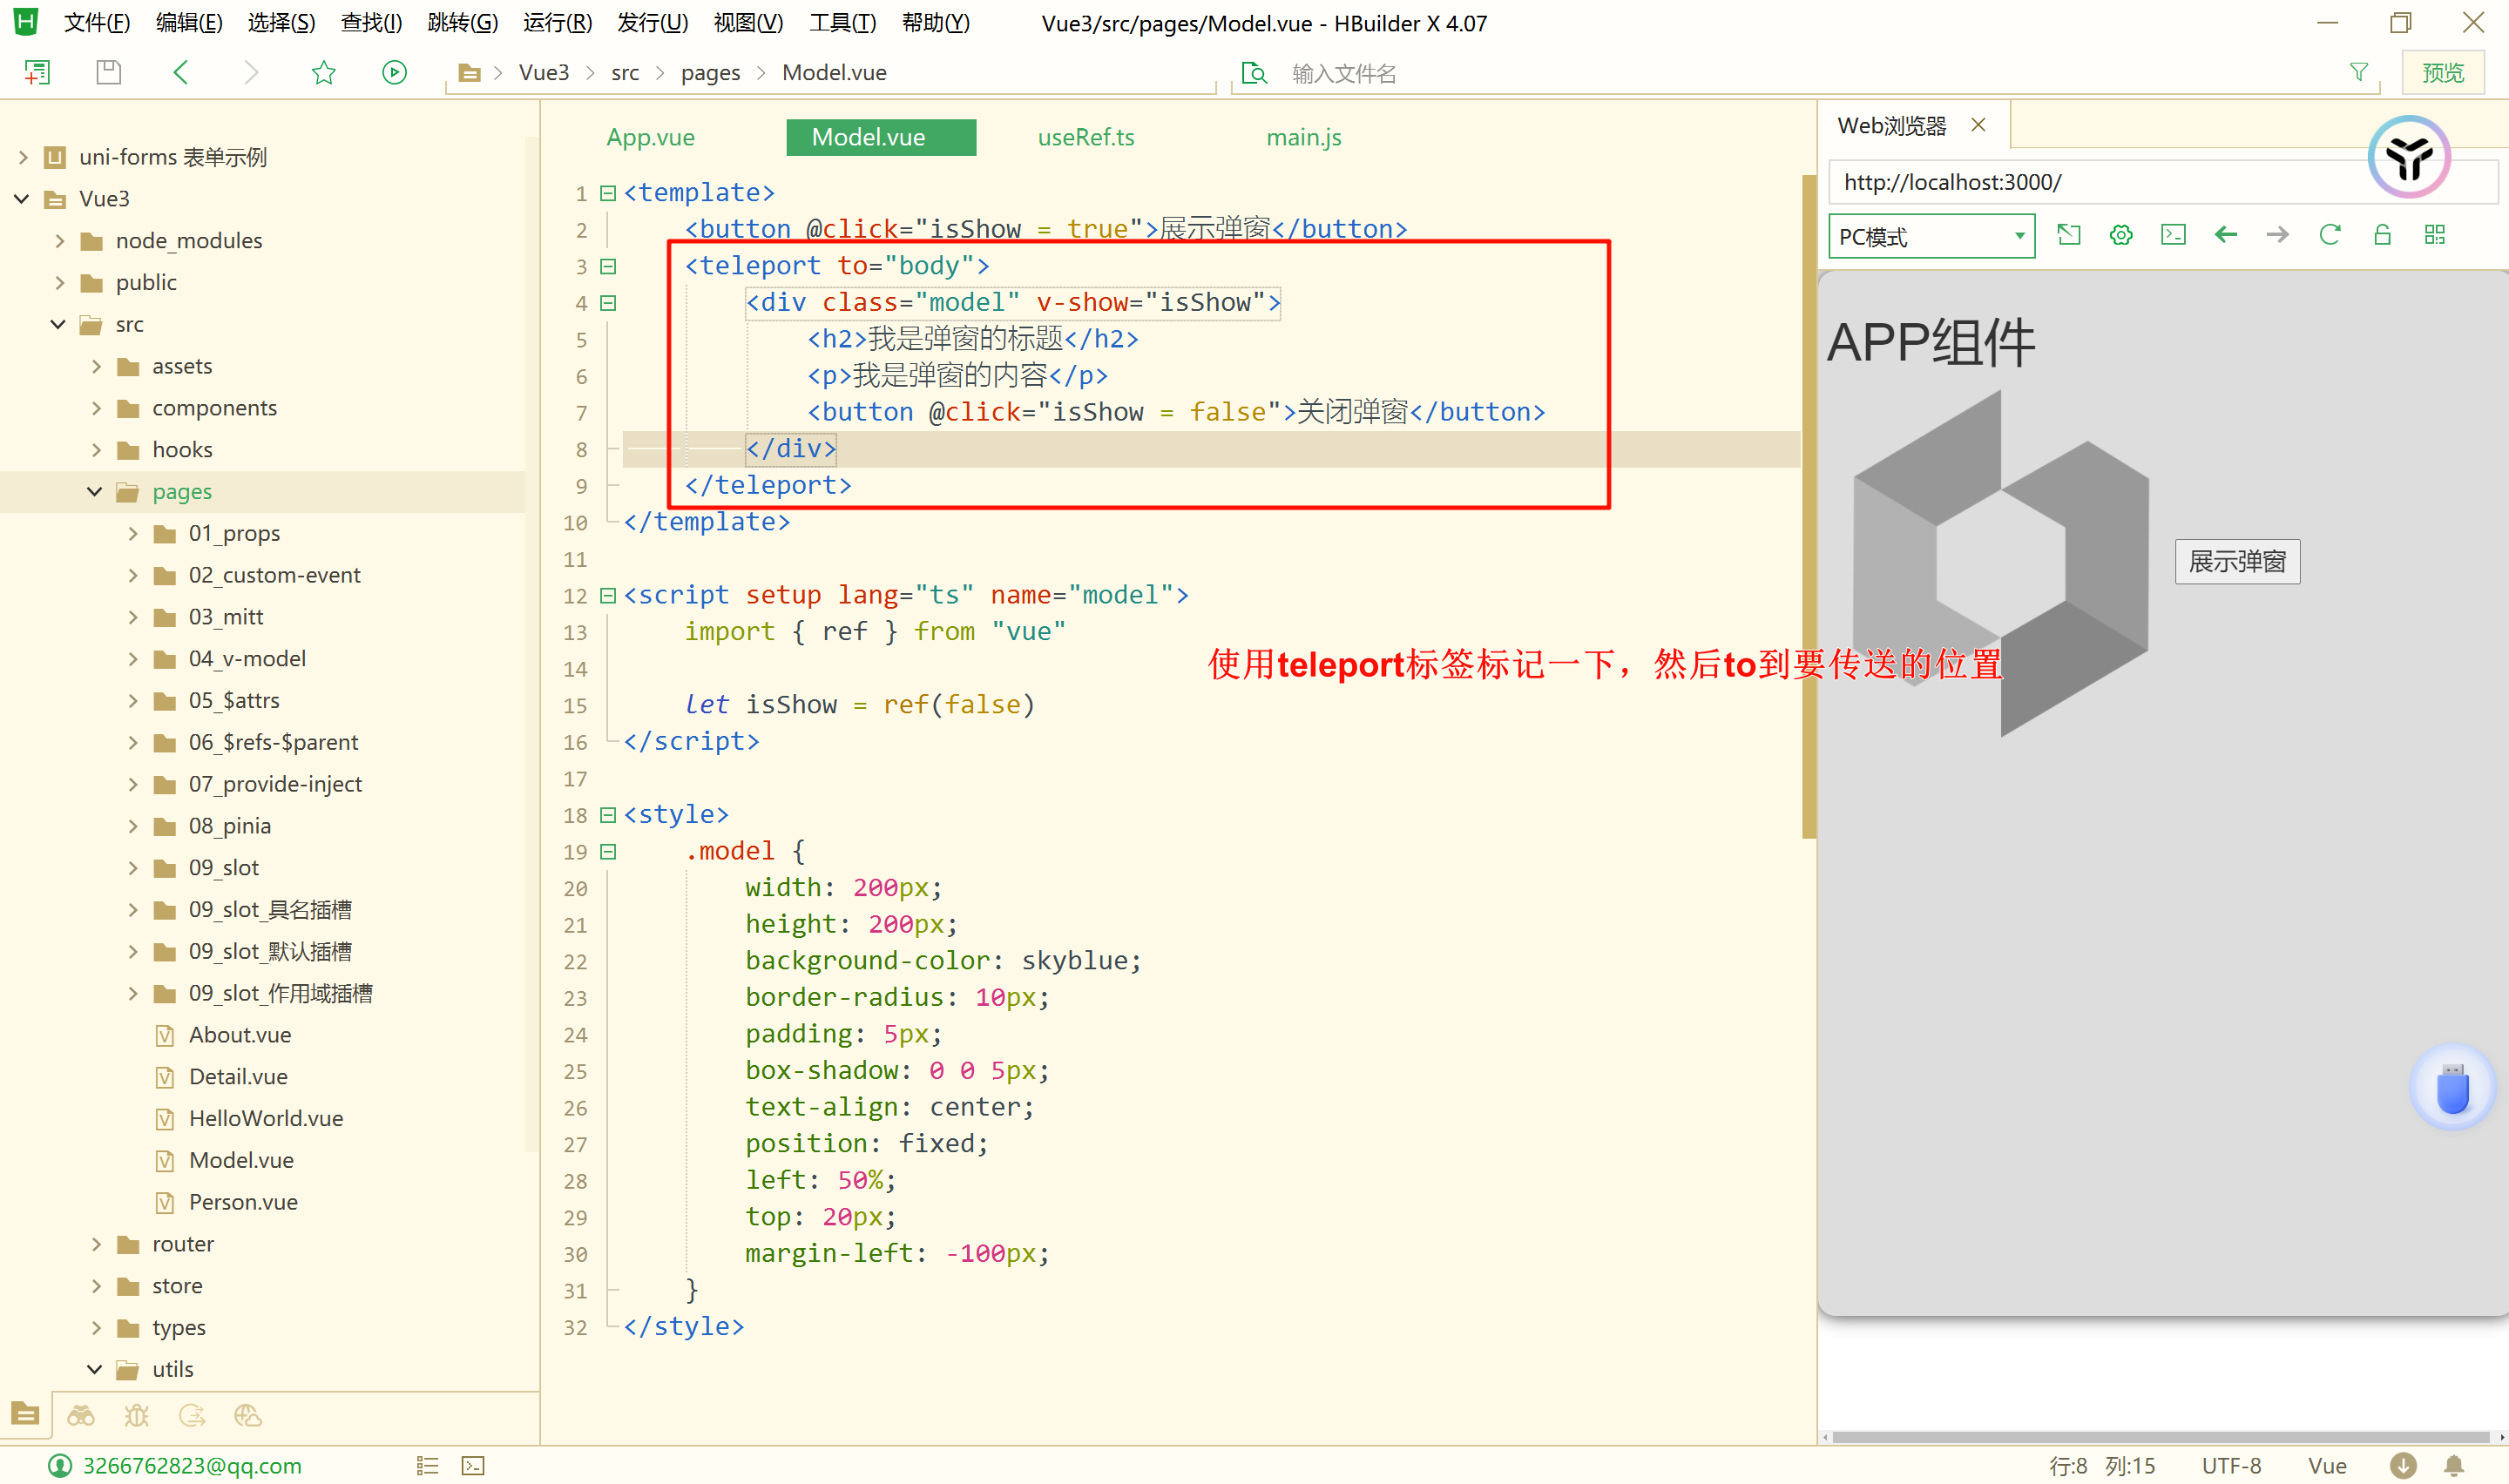The height and width of the screenshot is (1484, 2509).
Task: Toggle the browser lock icon
Action: point(2382,235)
